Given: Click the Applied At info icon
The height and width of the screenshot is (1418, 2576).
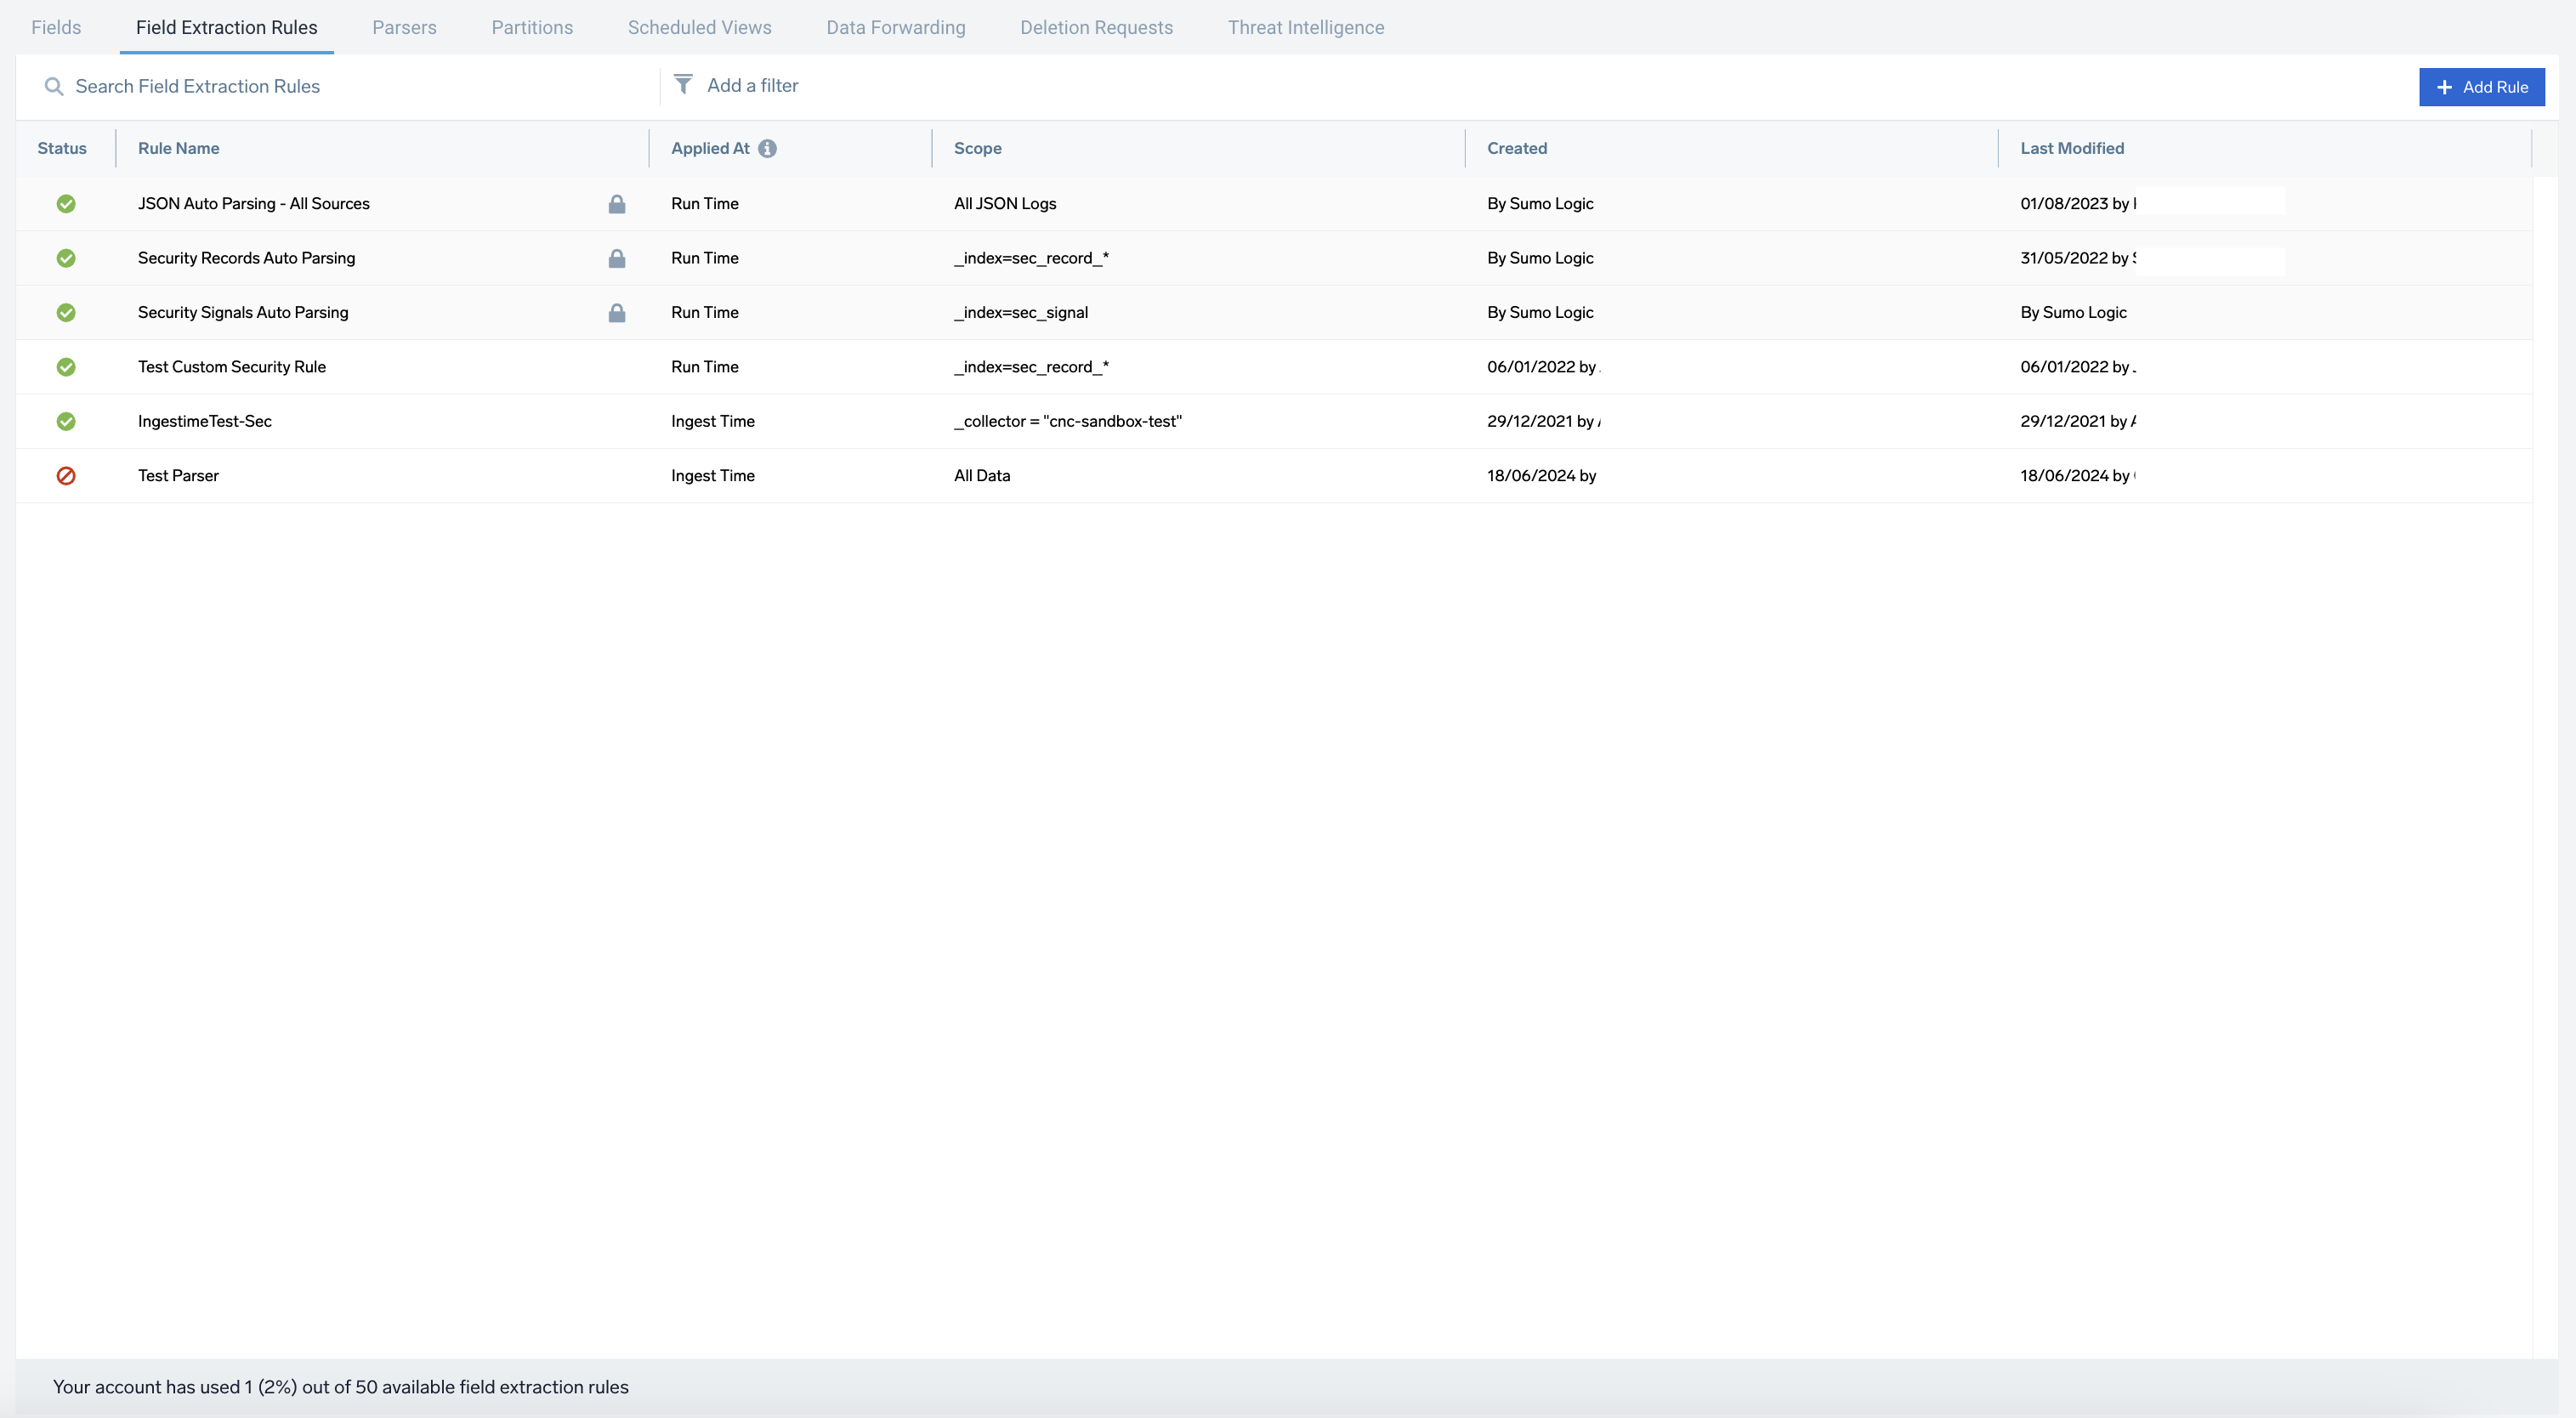Looking at the screenshot, I should click(x=767, y=148).
